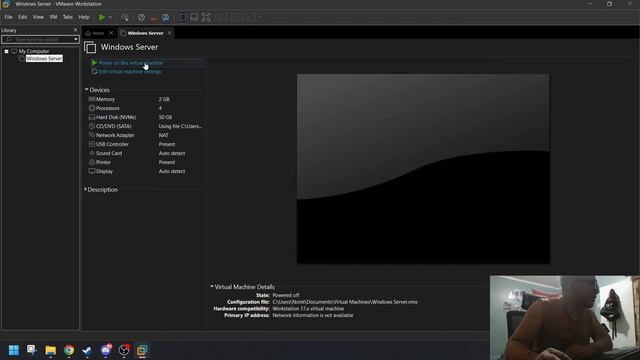Open File Explorer from the taskbar
The width and height of the screenshot is (640, 360).
pyautogui.click(x=51, y=350)
